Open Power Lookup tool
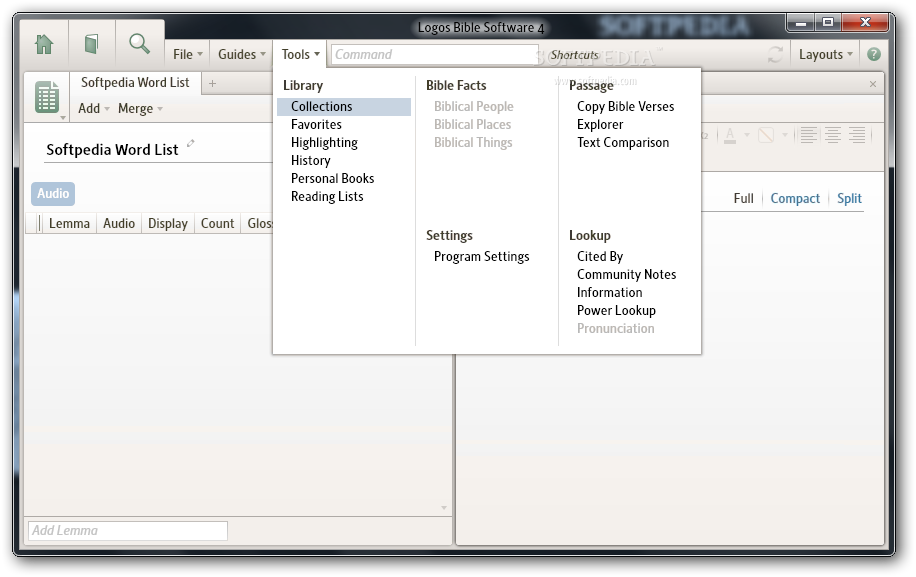Viewport: 916px width, 577px height. click(616, 311)
